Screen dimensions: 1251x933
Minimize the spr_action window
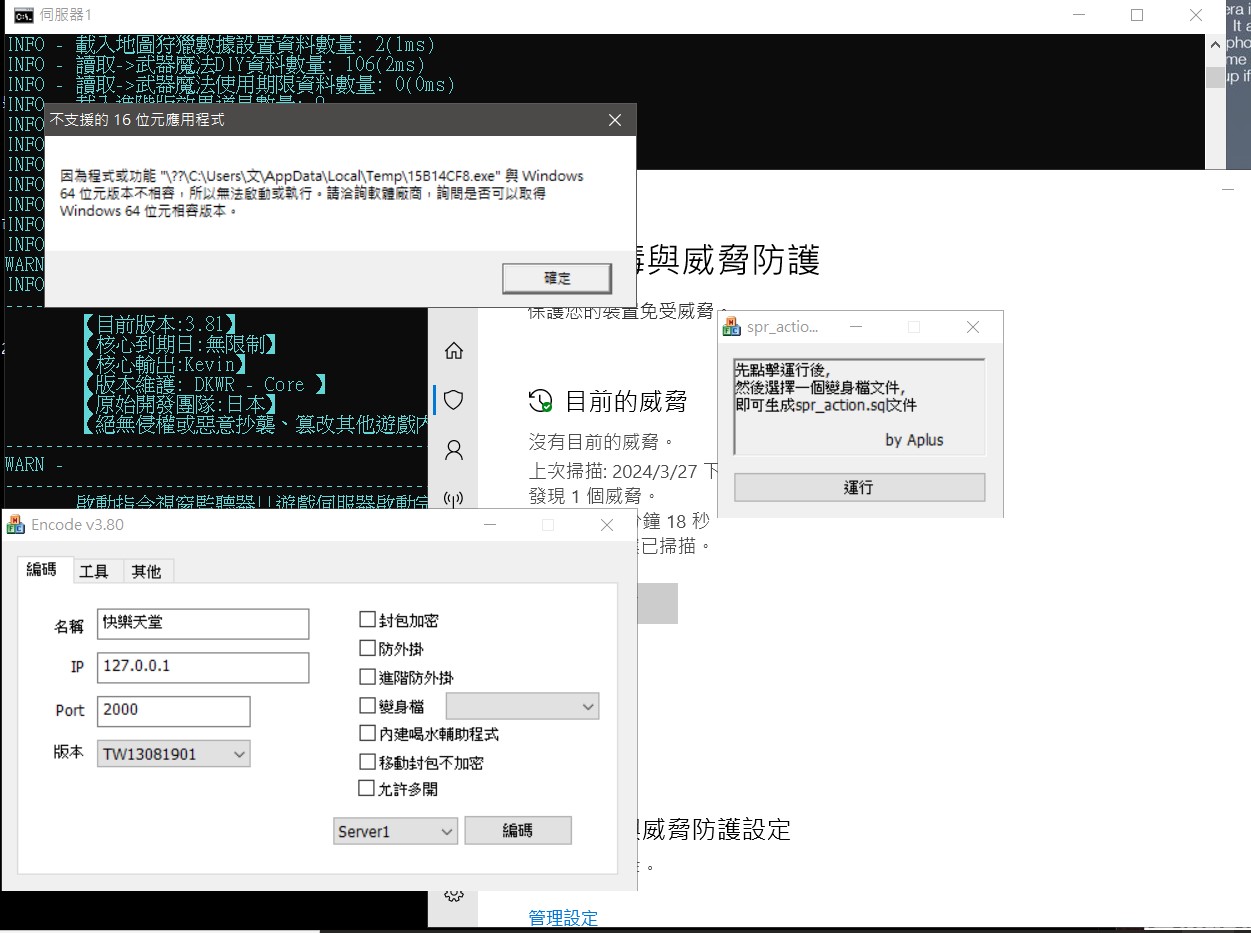857,327
